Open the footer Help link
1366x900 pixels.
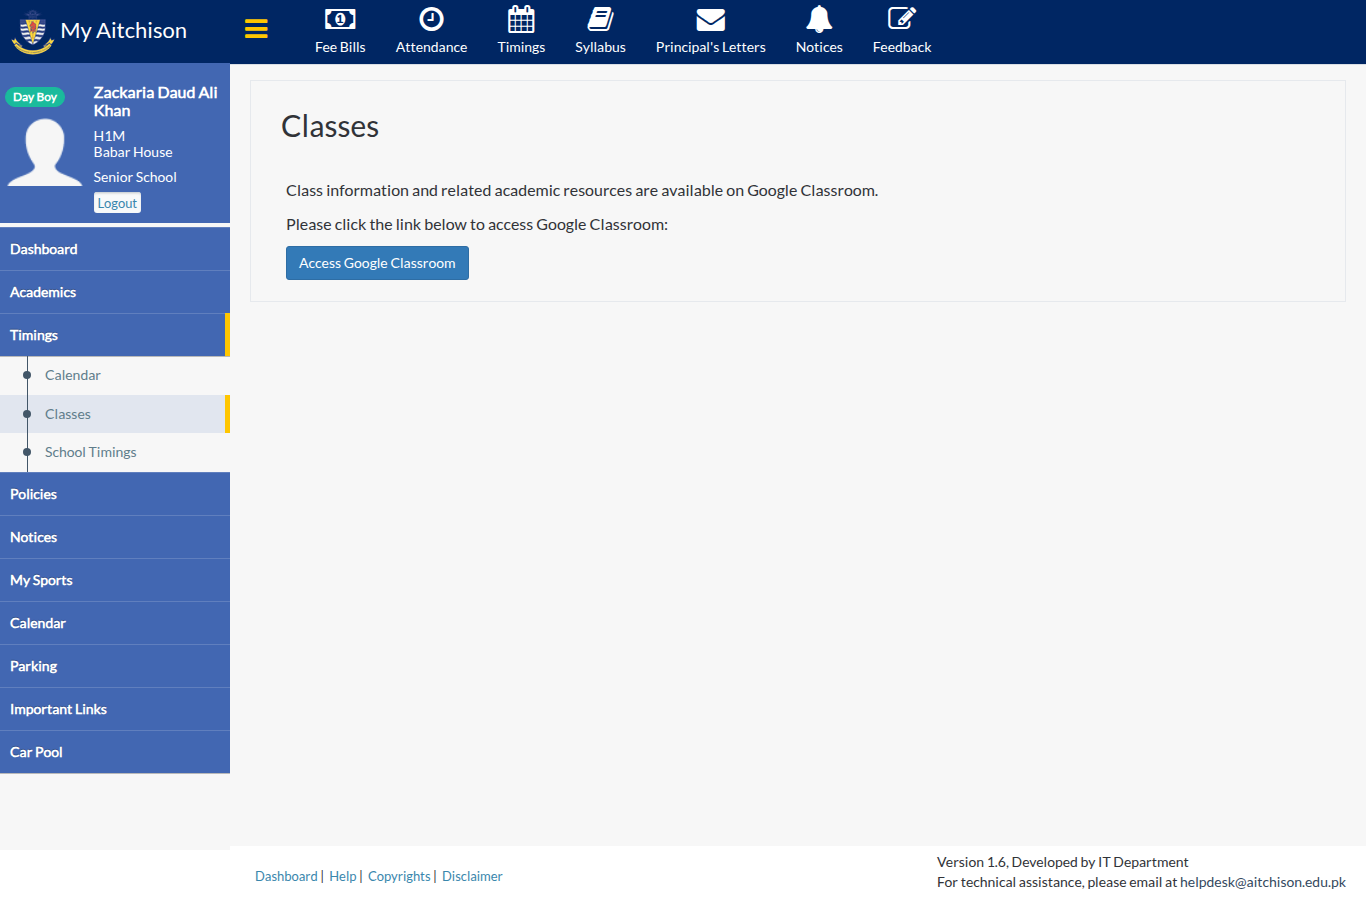tap(343, 876)
